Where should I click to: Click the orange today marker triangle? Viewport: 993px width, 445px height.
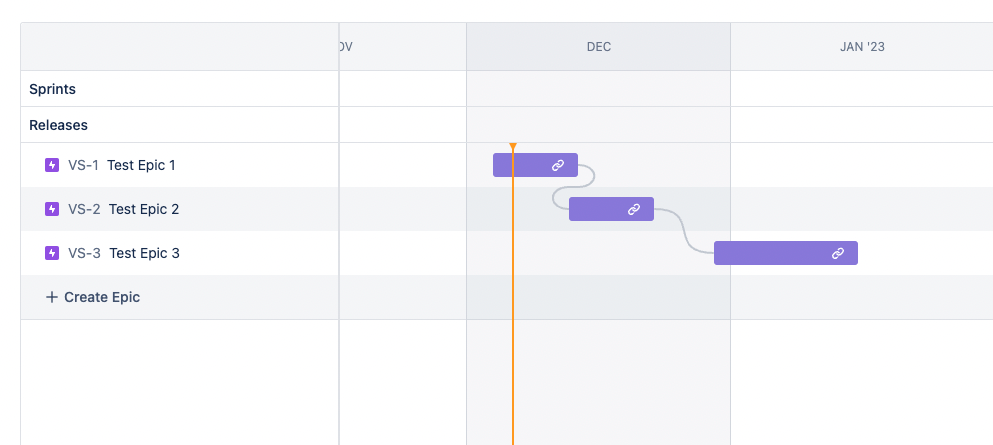513,147
